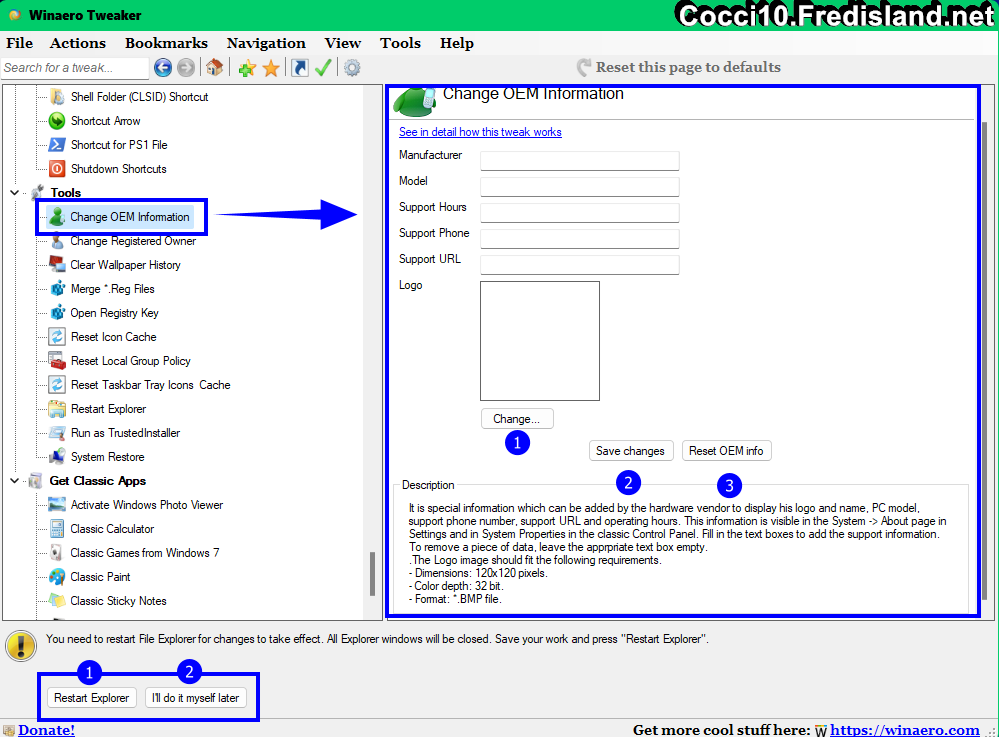Open the Actions menu

click(78, 43)
